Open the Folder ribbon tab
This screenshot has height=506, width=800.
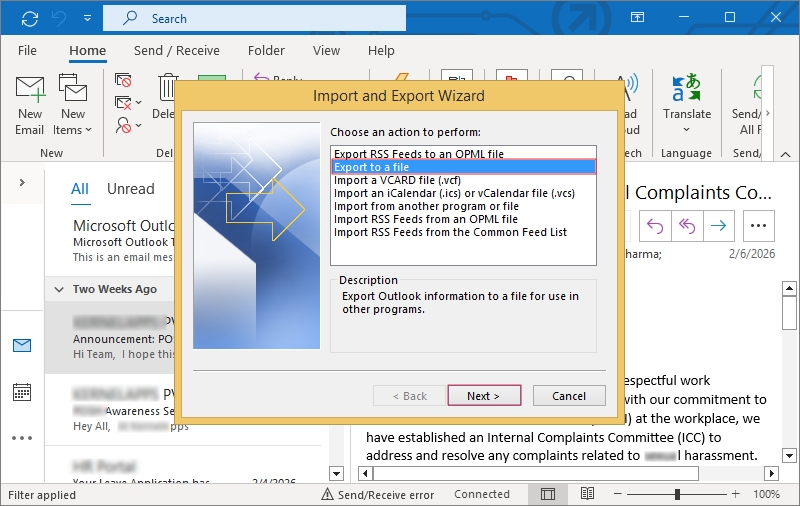tap(266, 50)
